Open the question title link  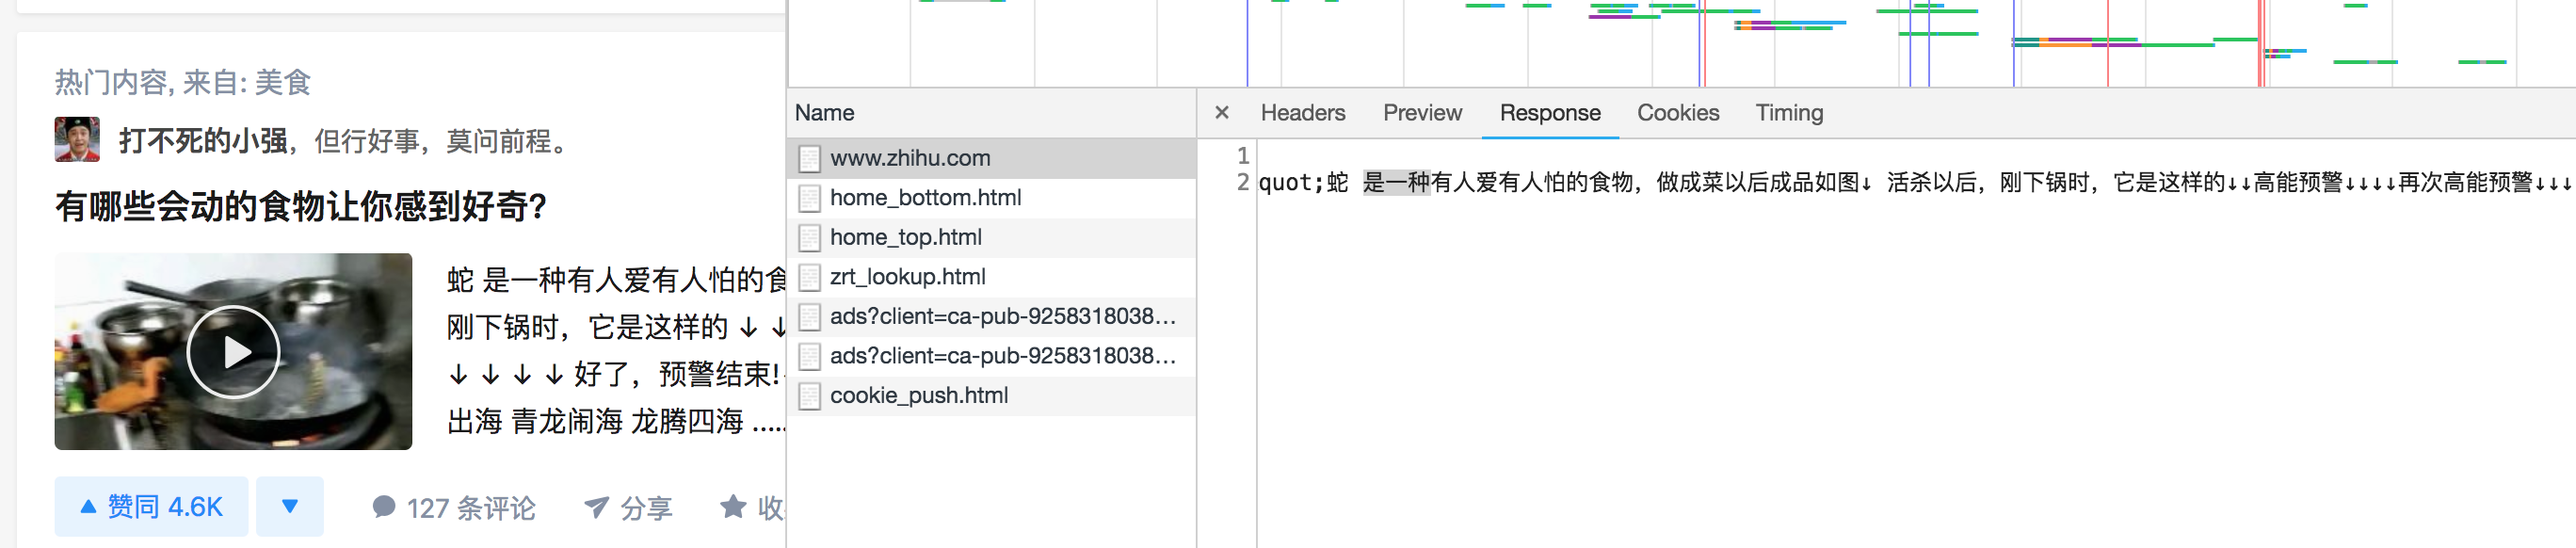coord(301,207)
